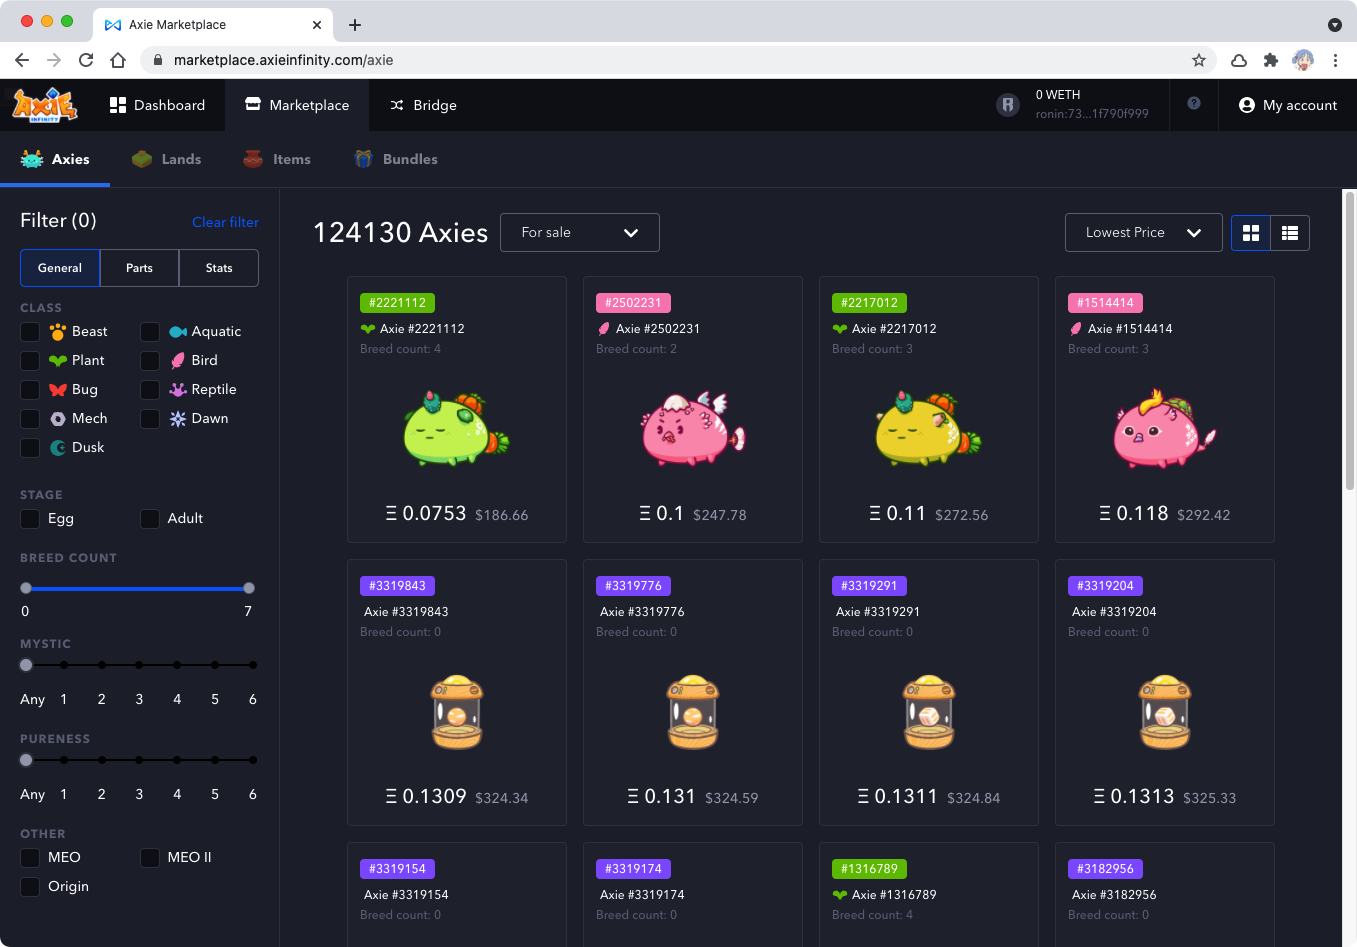The height and width of the screenshot is (947, 1357).
Task: Select the Parts filter tab
Action: coord(139,268)
